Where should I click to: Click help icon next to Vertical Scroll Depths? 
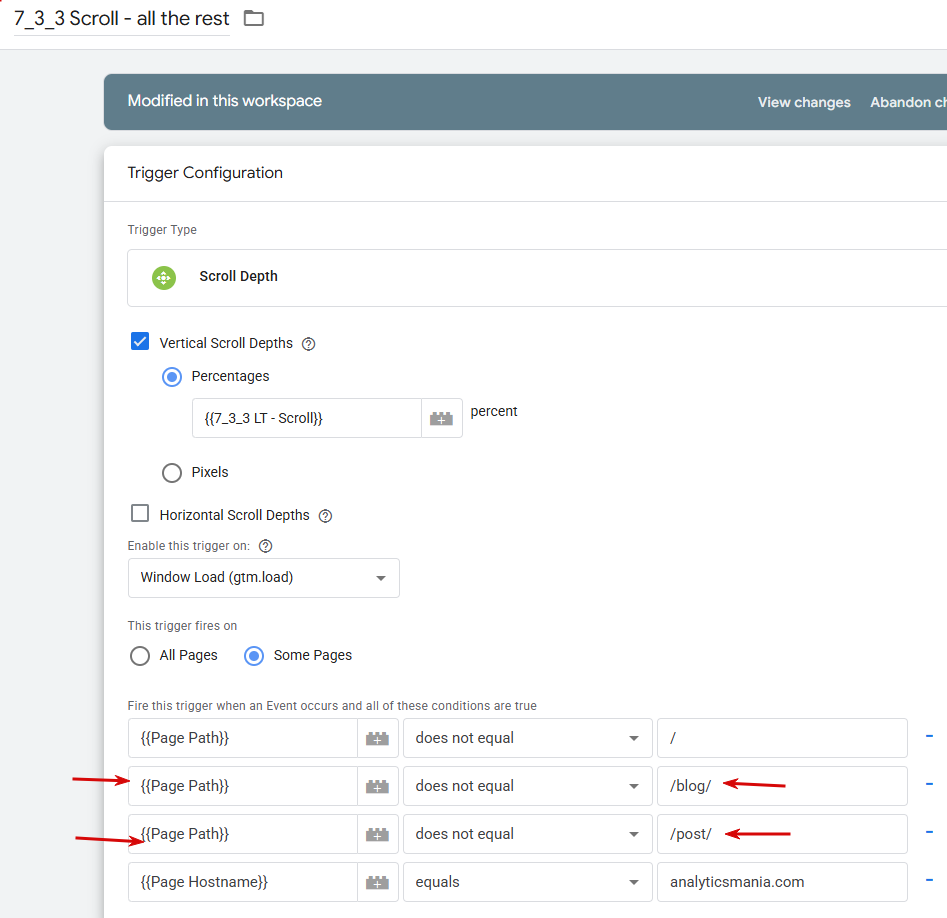click(309, 344)
